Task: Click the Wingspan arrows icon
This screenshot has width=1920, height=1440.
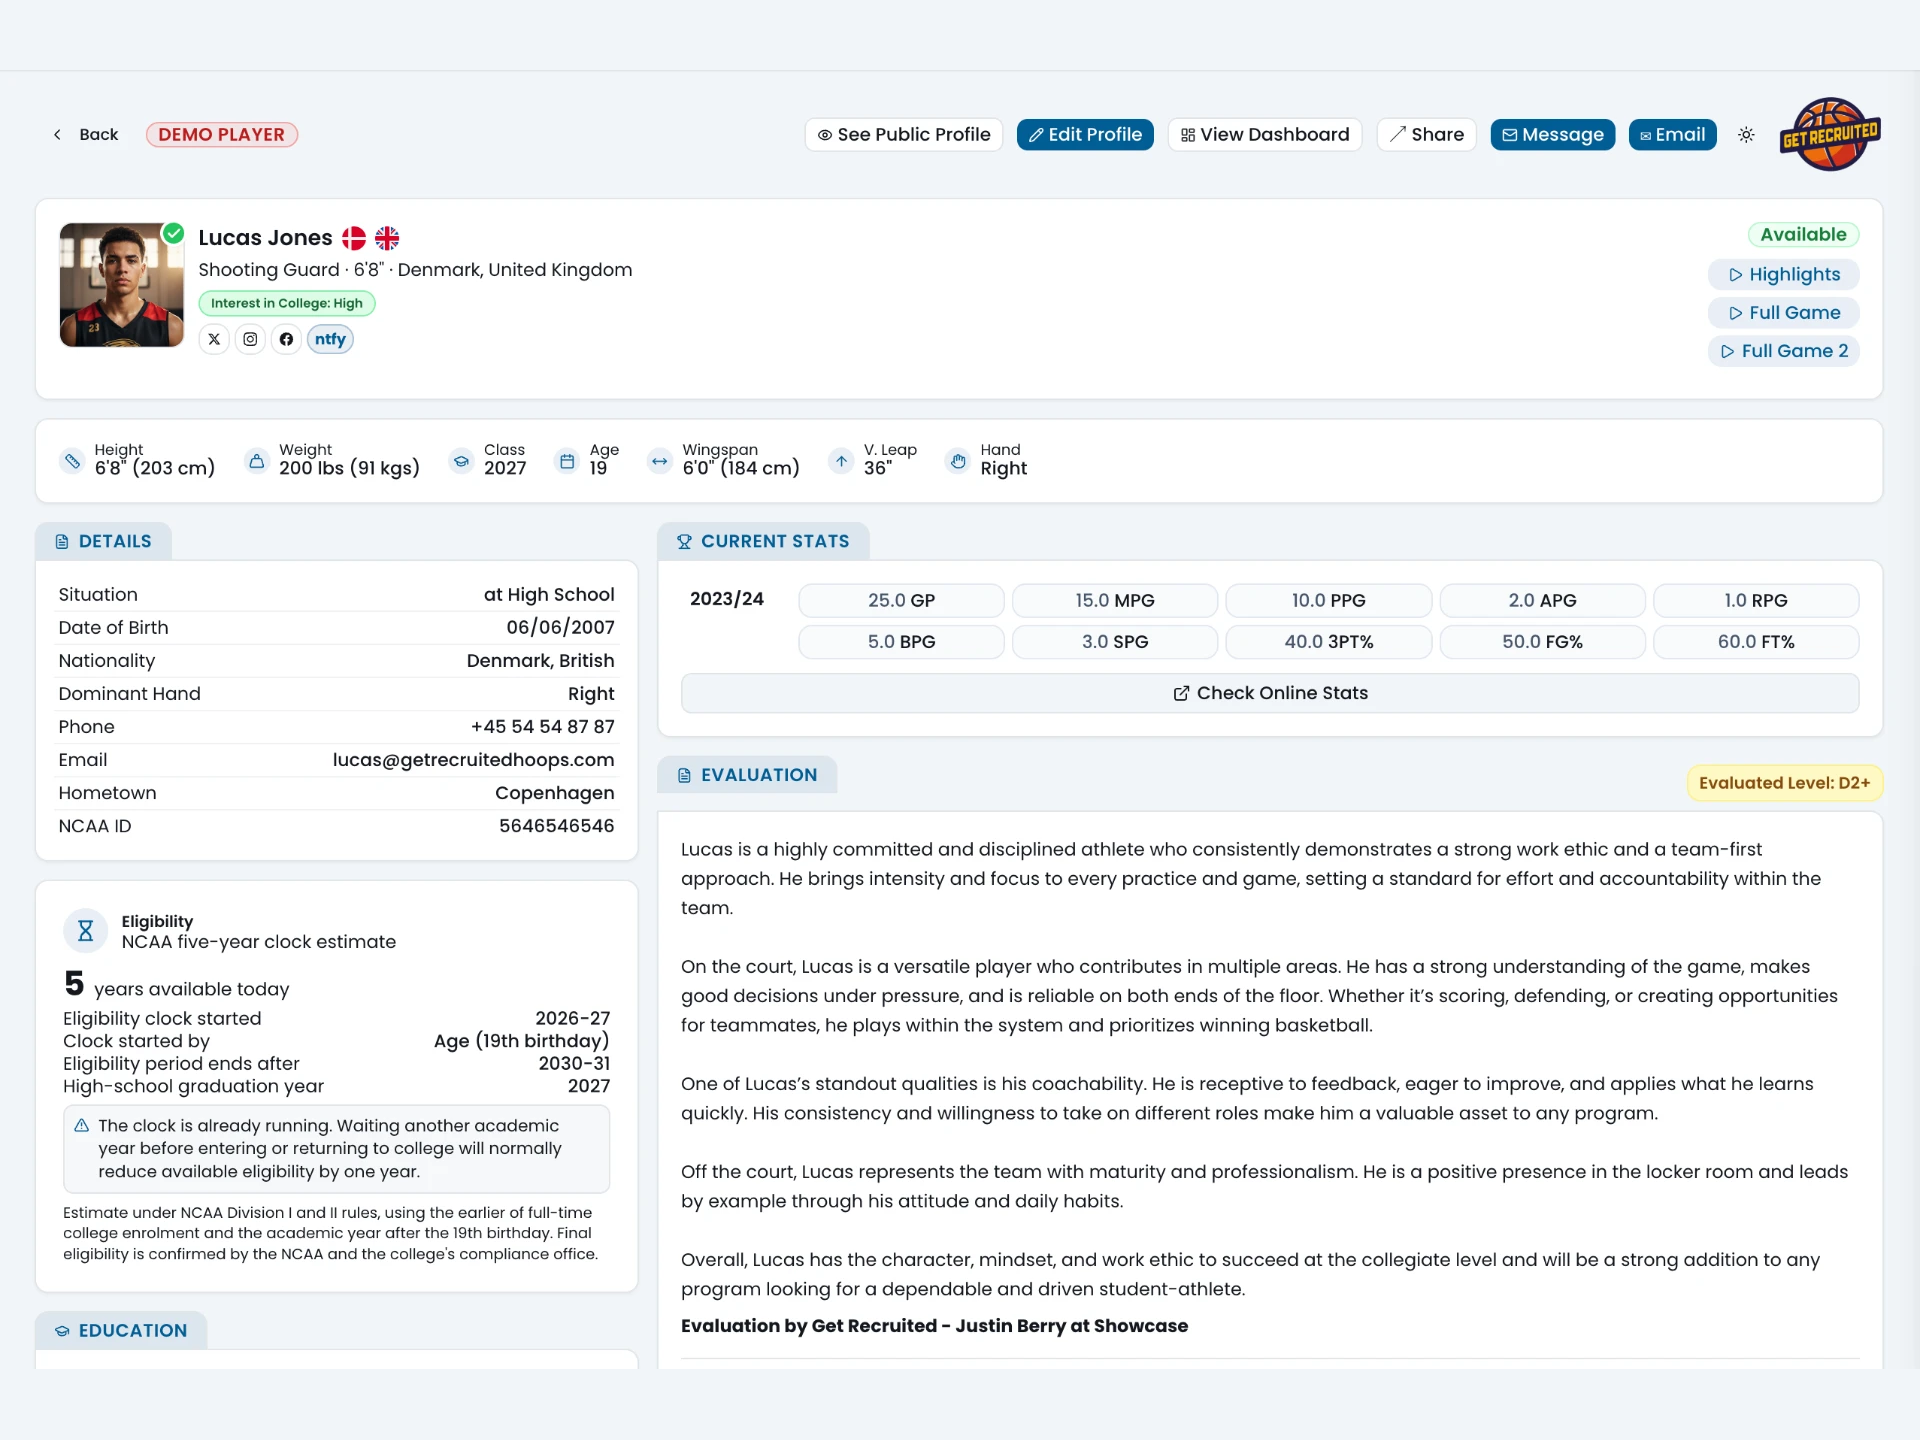Action: [659, 461]
